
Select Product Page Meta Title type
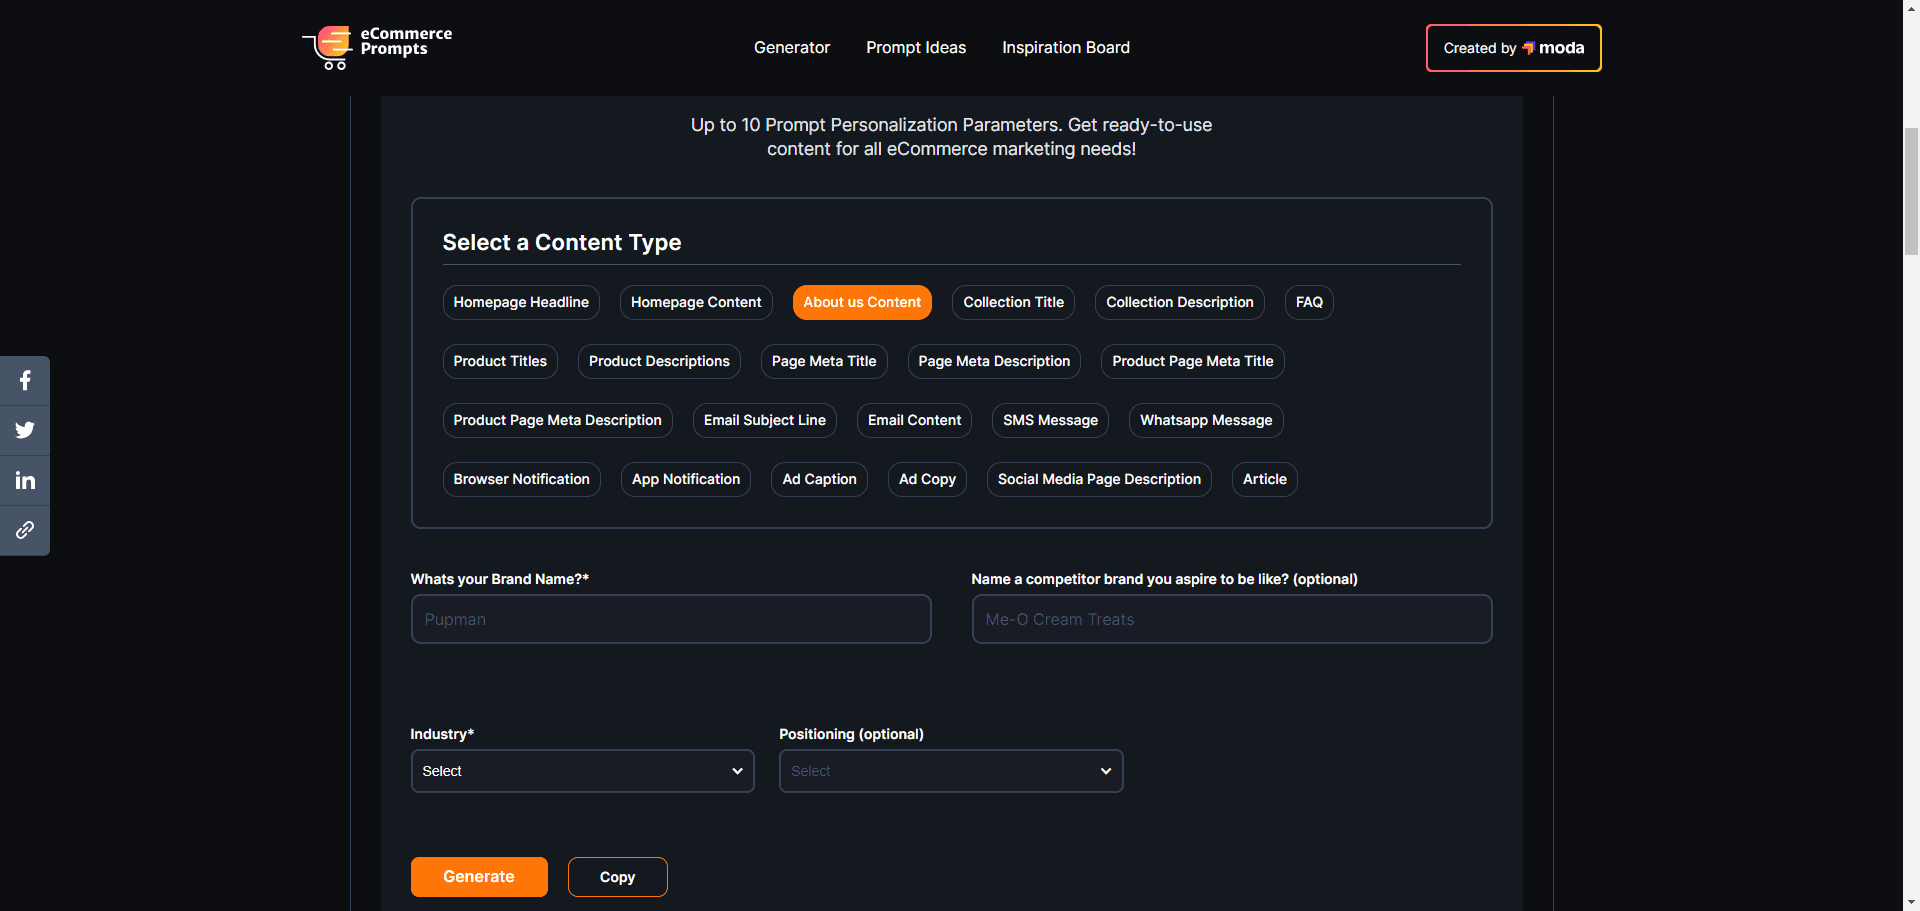pyautogui.click(x=1193, y=361)
